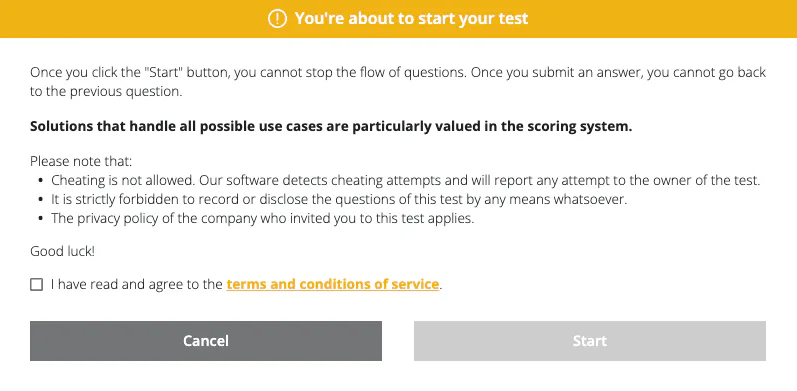Click the bold sentence about the scoring system
The width and height of the screenshot is (797, 391).
331,127
